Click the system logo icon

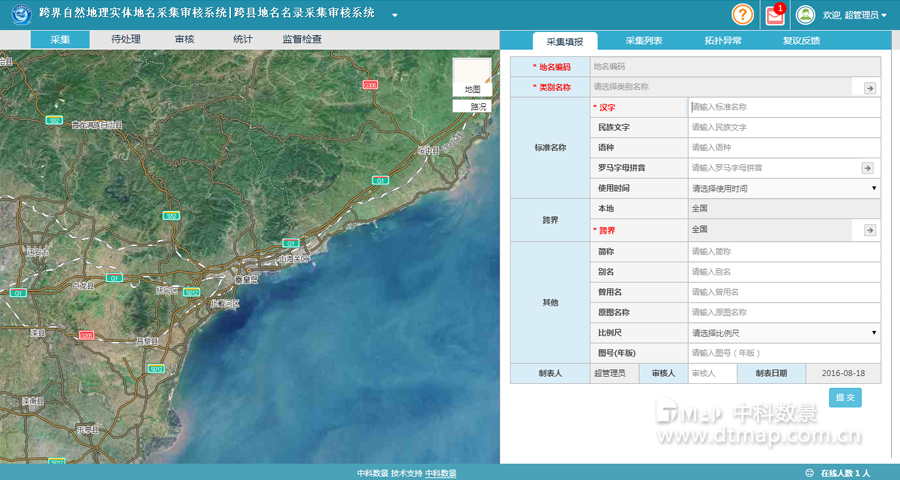click(x=15, y=14)
